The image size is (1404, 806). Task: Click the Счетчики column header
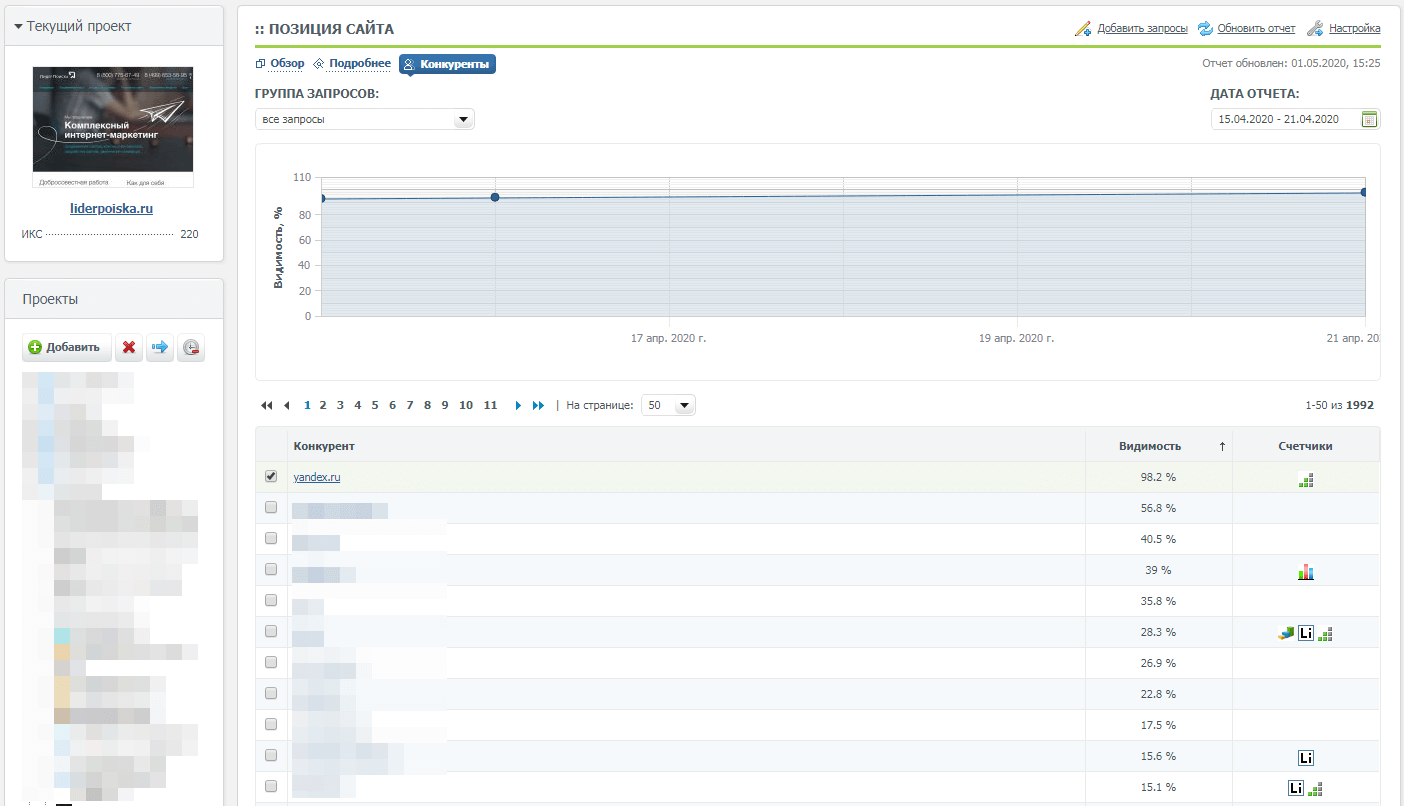click(x=1305, y=447)
